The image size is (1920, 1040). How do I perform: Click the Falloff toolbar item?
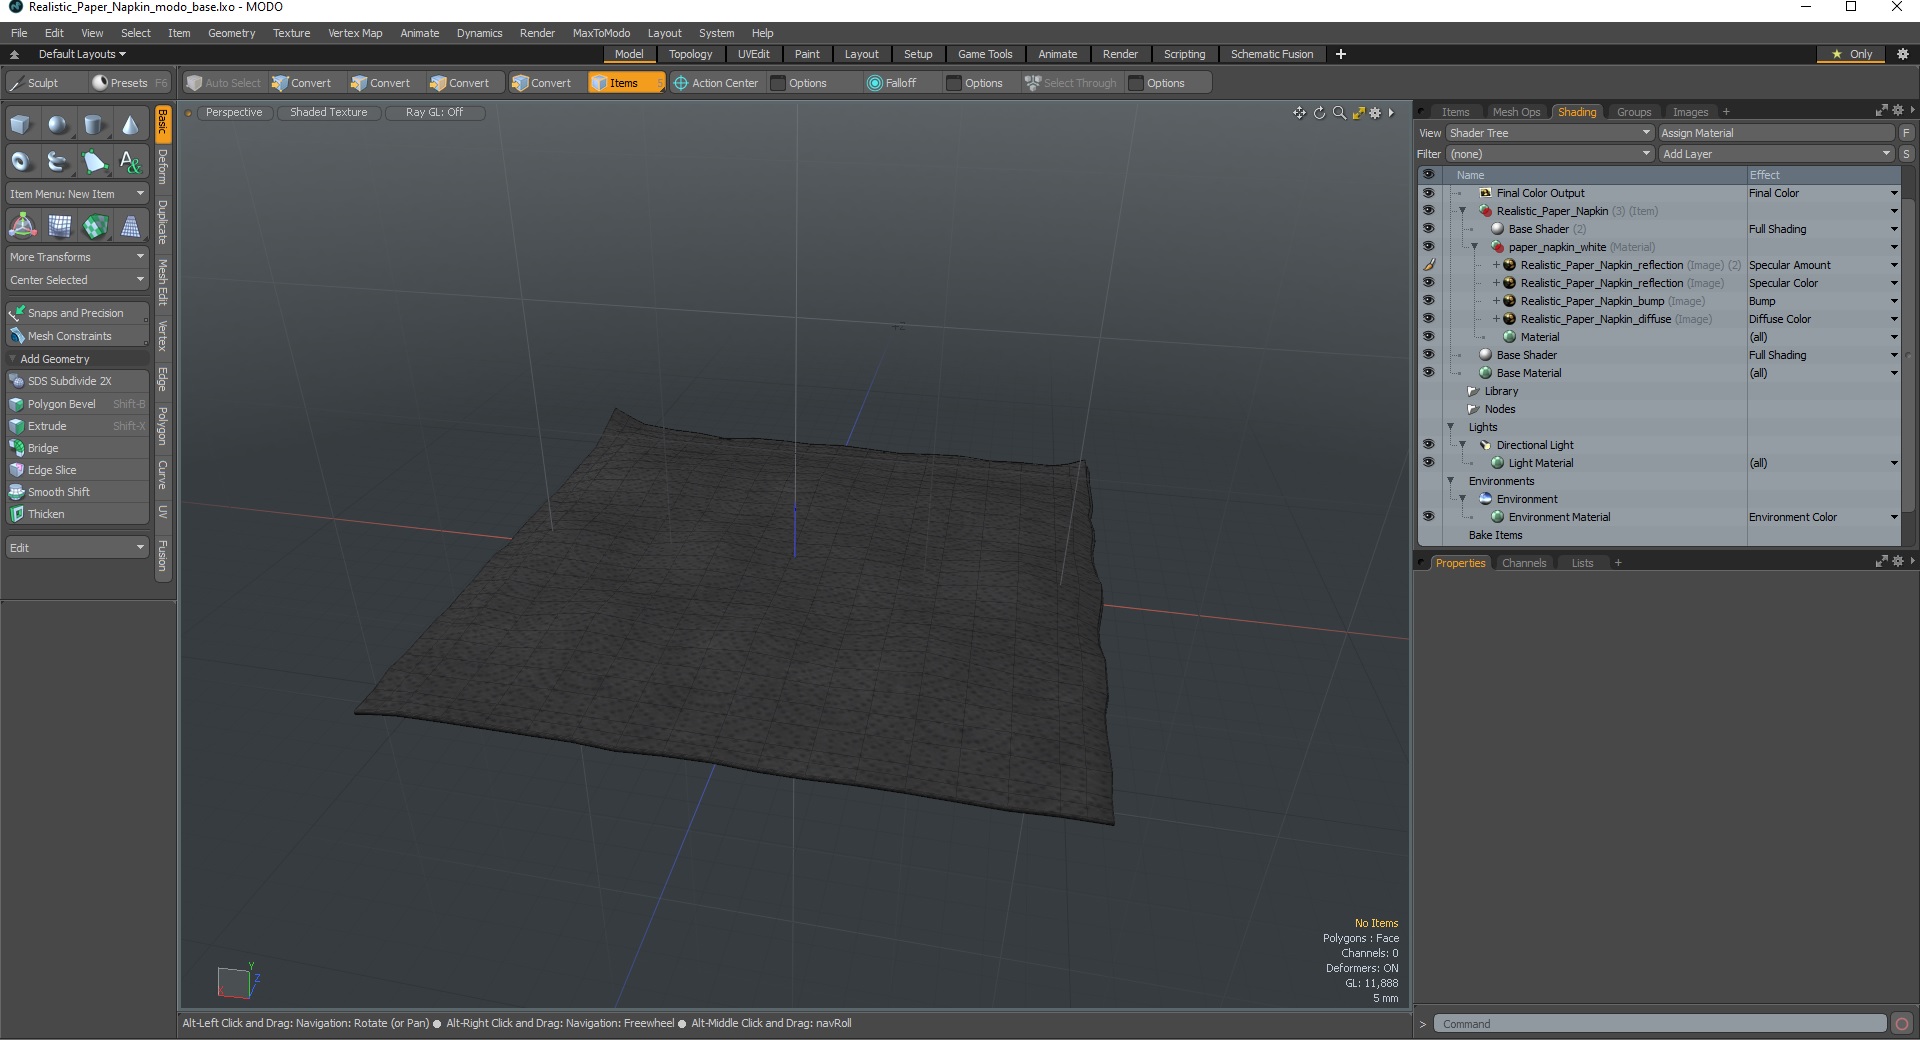tap(892, 83)
